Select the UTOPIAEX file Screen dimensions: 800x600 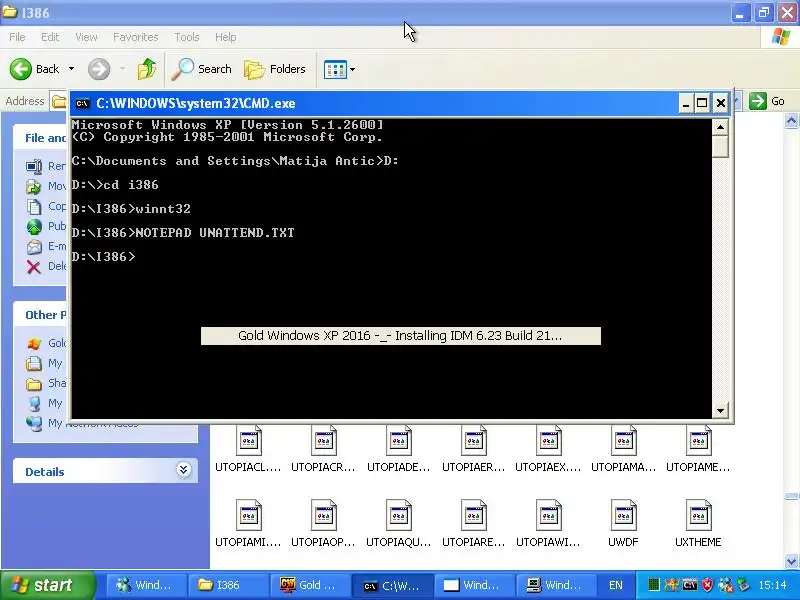pos(548,449)
